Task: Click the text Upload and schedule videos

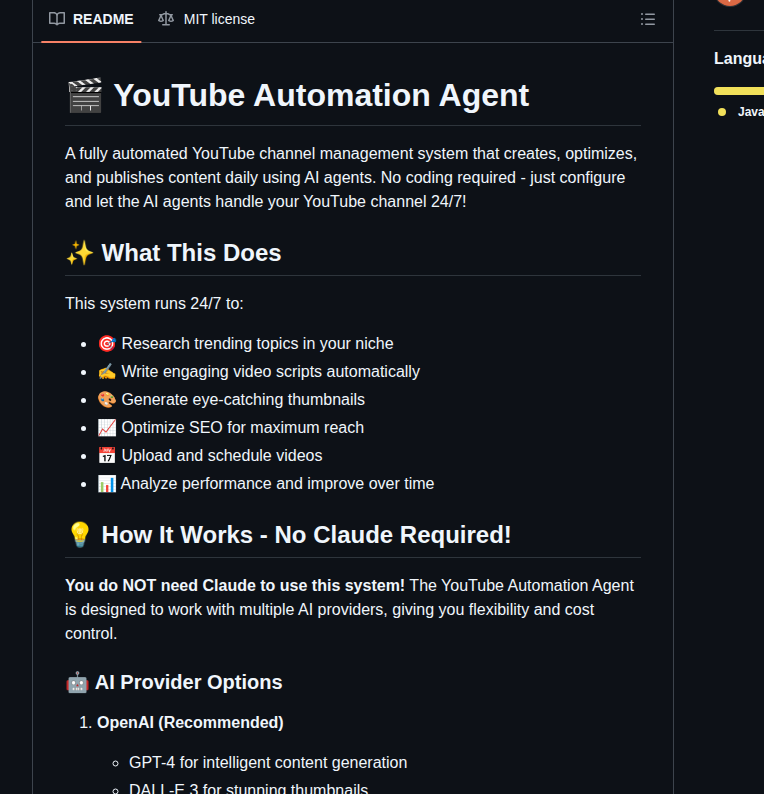Action: 222,456
